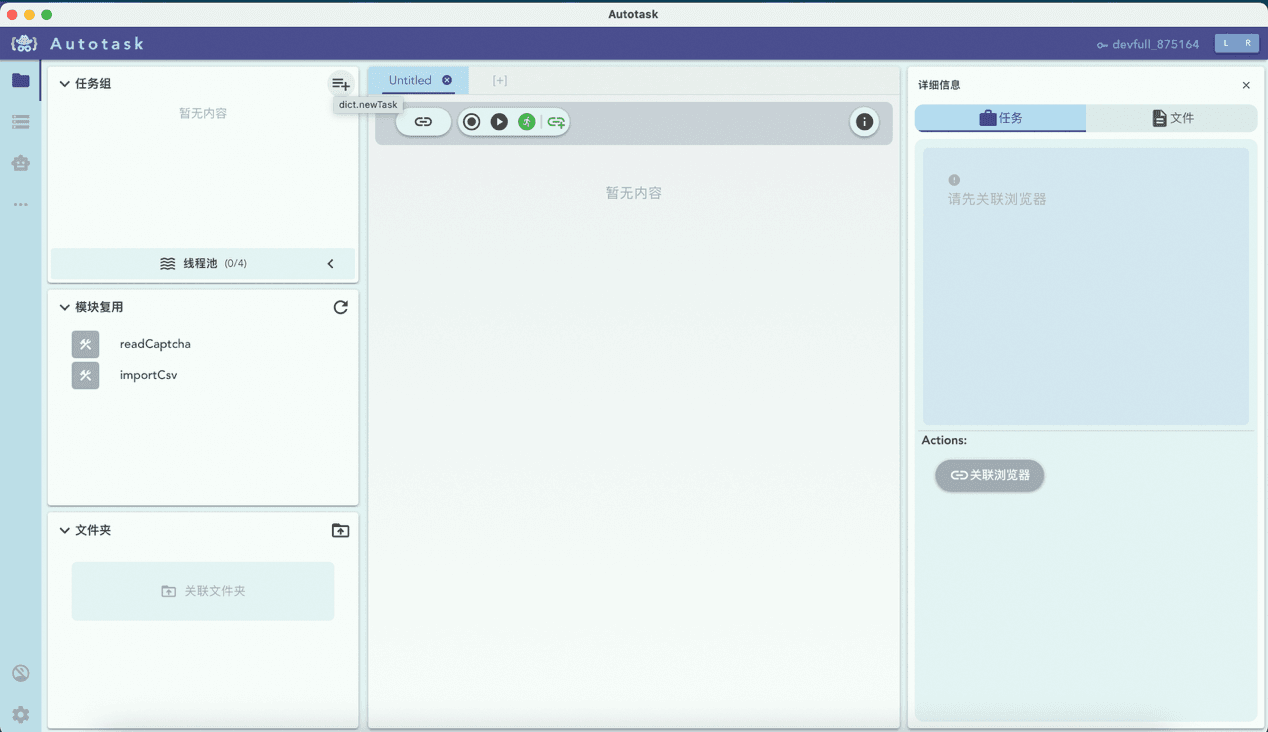Select the list view icon in the left sidebar
The image size is (1268, 732).
[x=21, y=122]
